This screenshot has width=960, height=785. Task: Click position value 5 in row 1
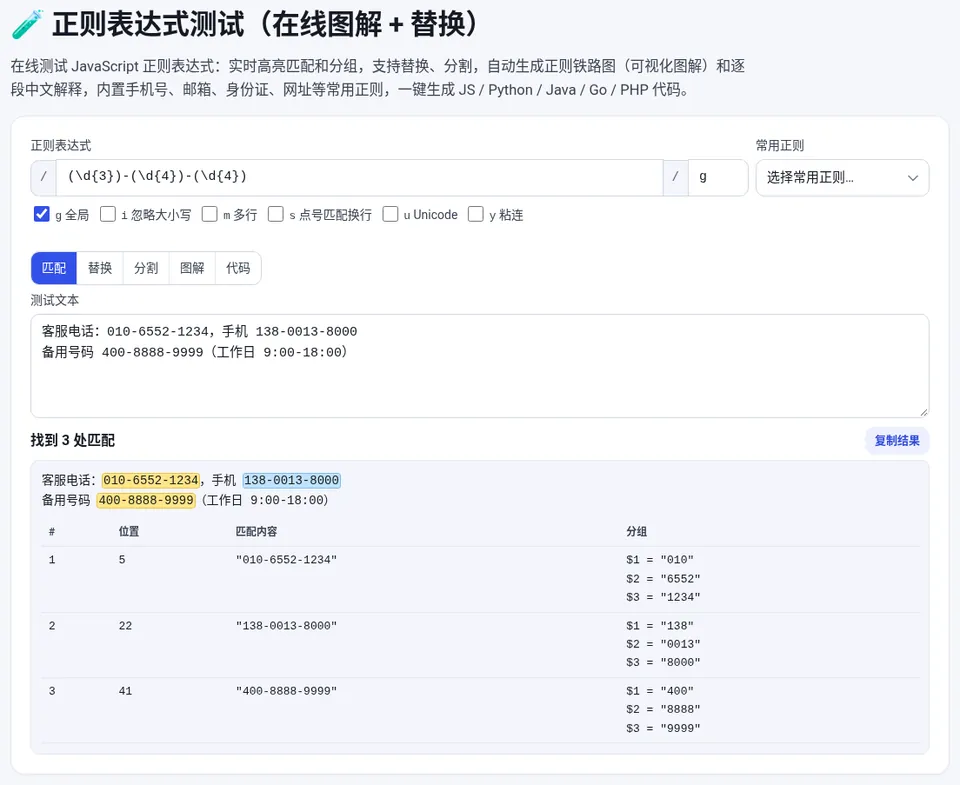pyautogui.click(x=122, y=560)
